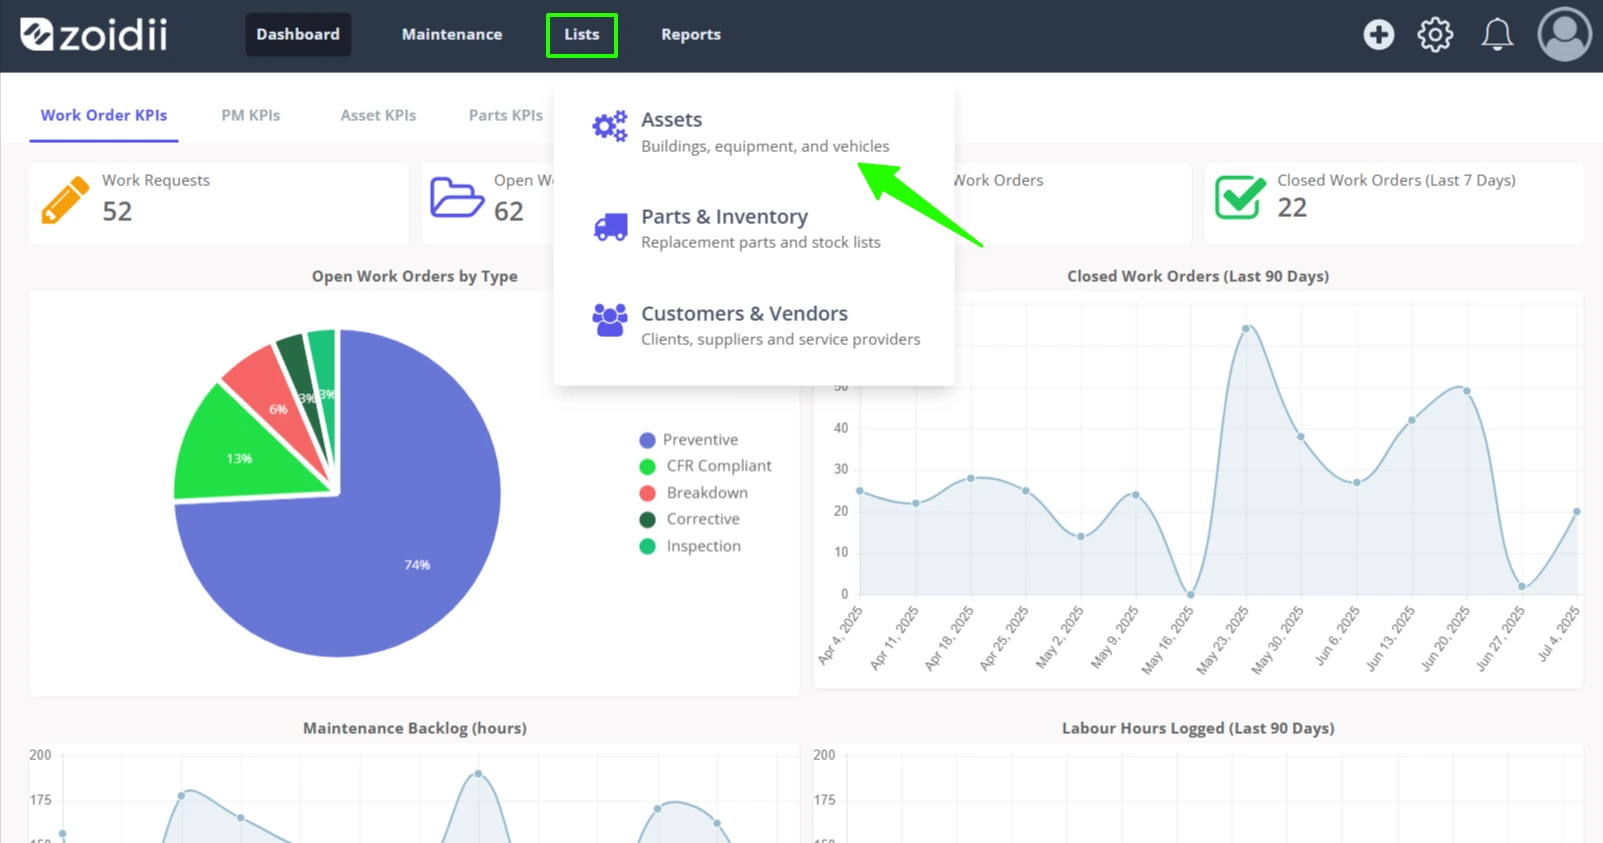1603x843 pixels.
Task: Toggle the Preventive legend item
Action: (x=689, y=440)
